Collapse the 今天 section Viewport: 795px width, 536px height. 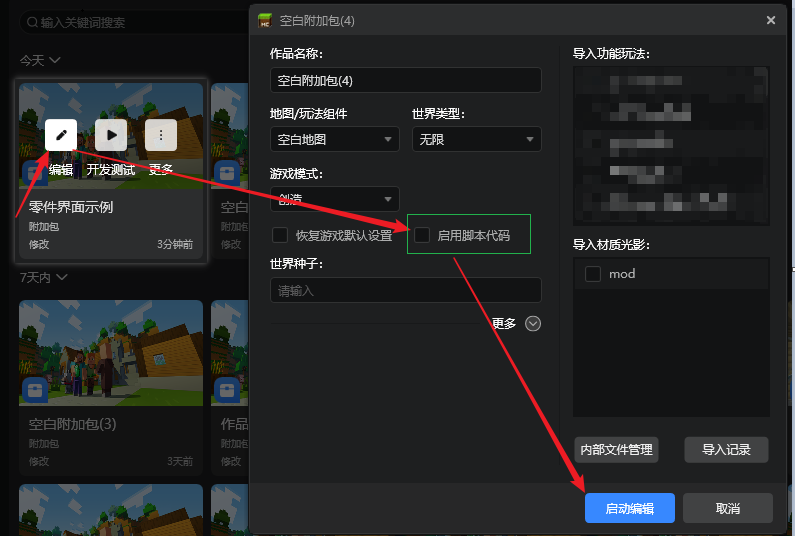tap(55, 60)
